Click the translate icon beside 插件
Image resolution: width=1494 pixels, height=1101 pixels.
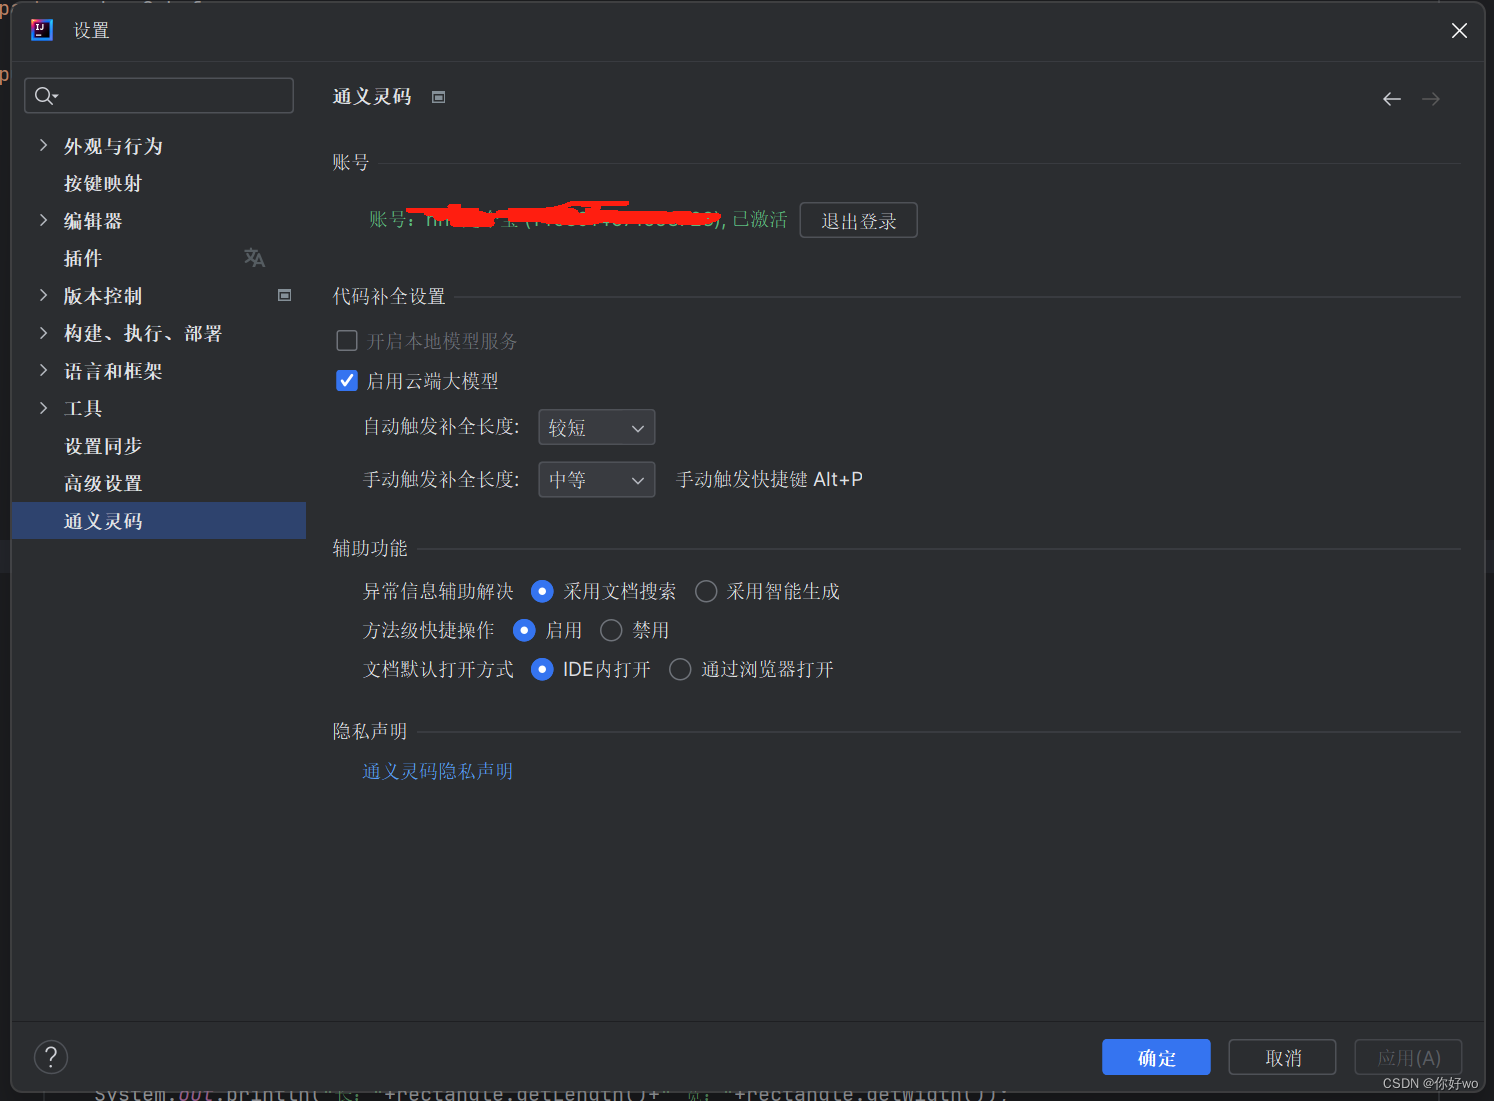[254, 258]
